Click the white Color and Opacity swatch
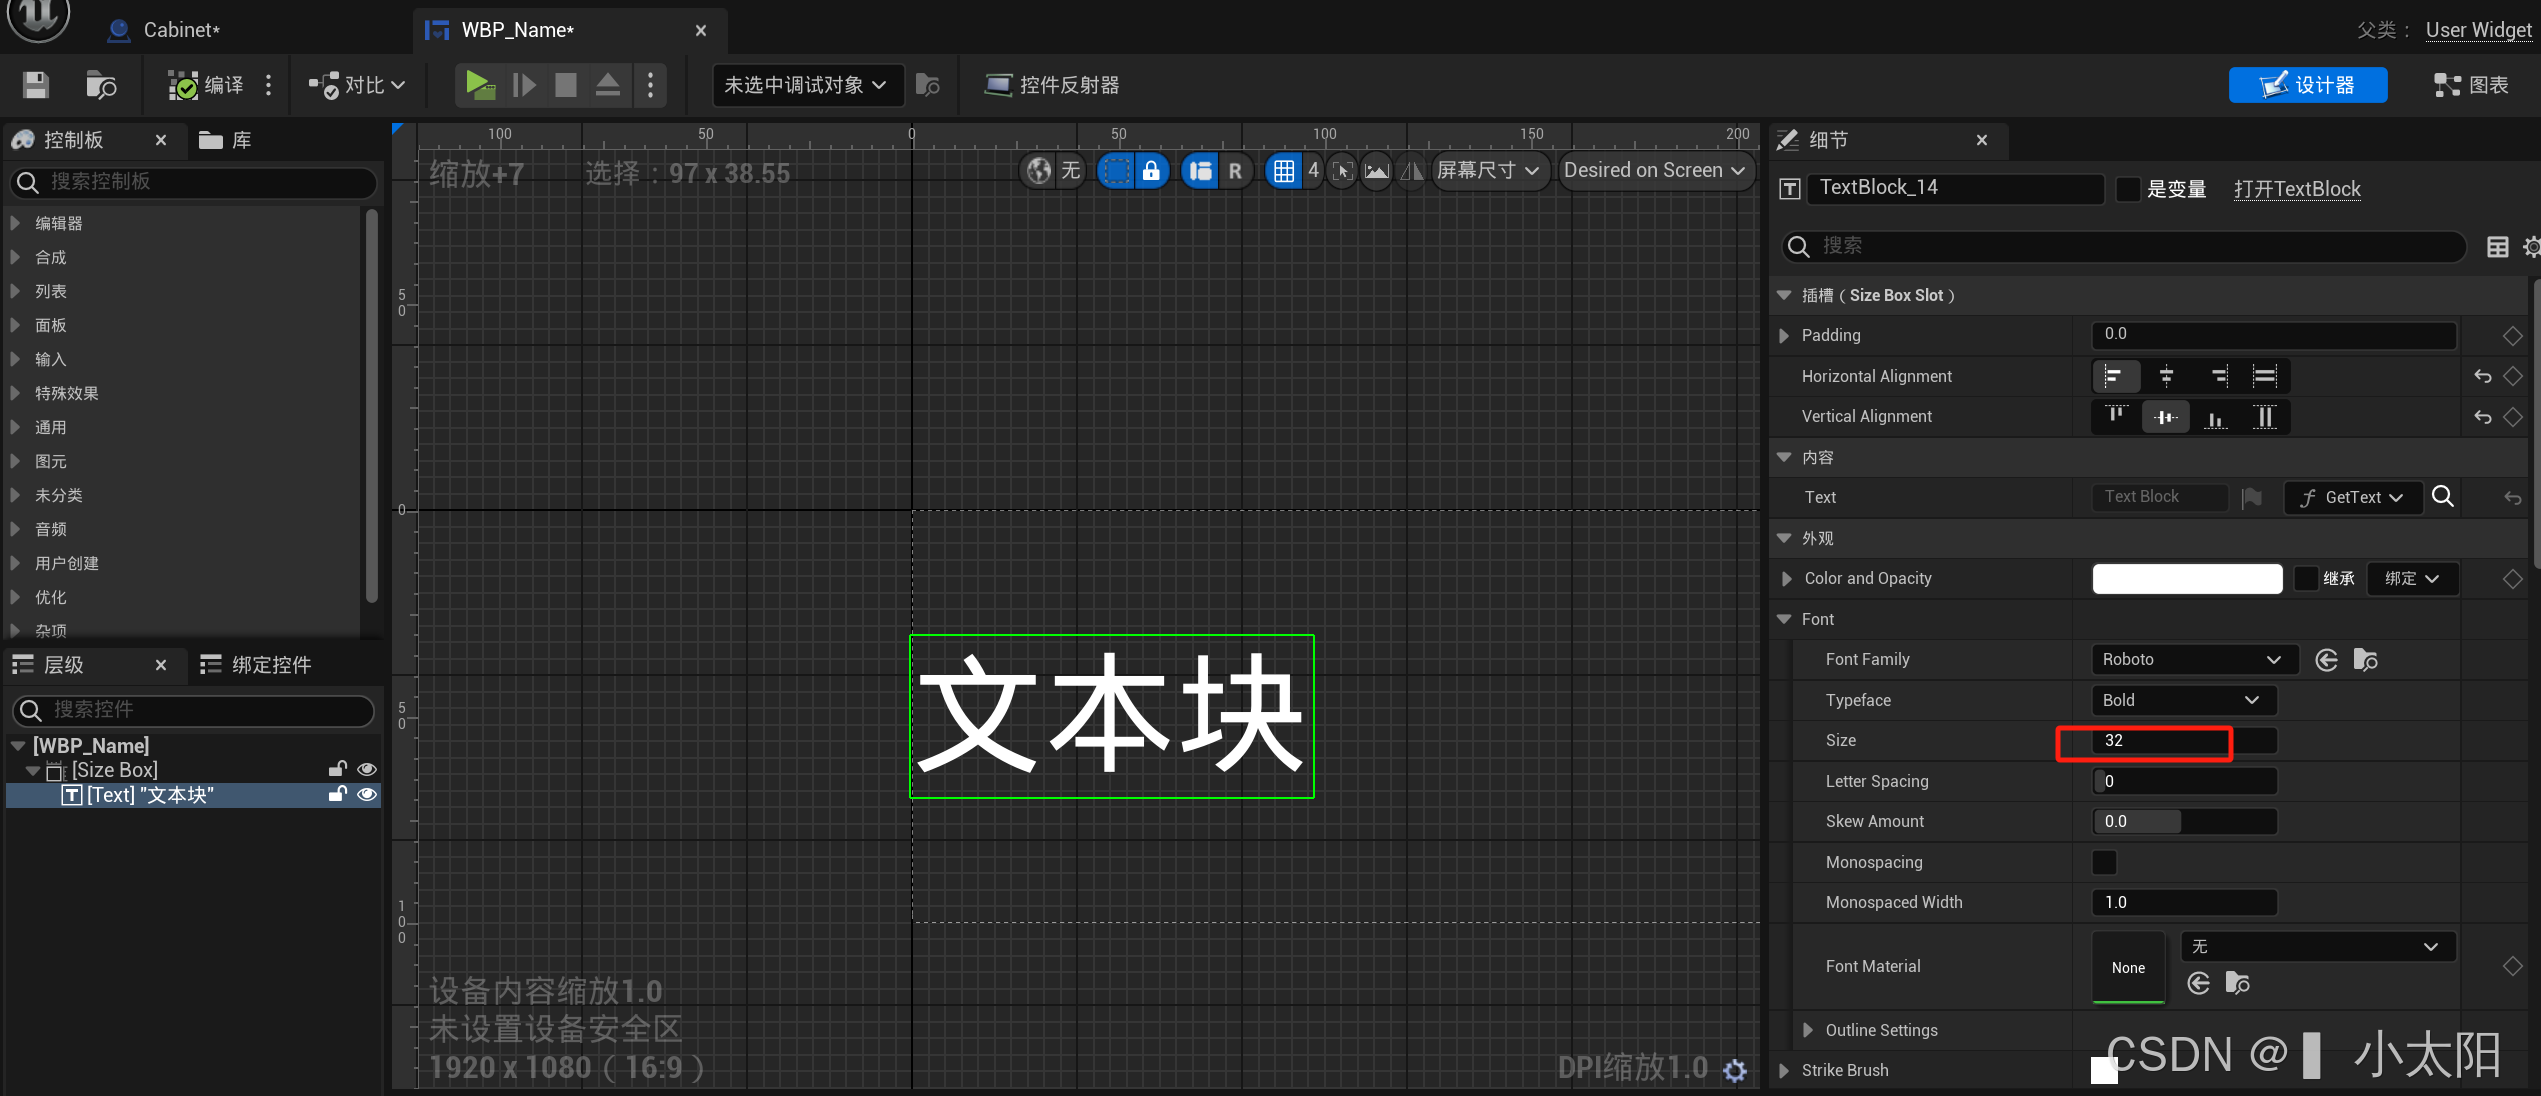 click(x=2186, y=579)
